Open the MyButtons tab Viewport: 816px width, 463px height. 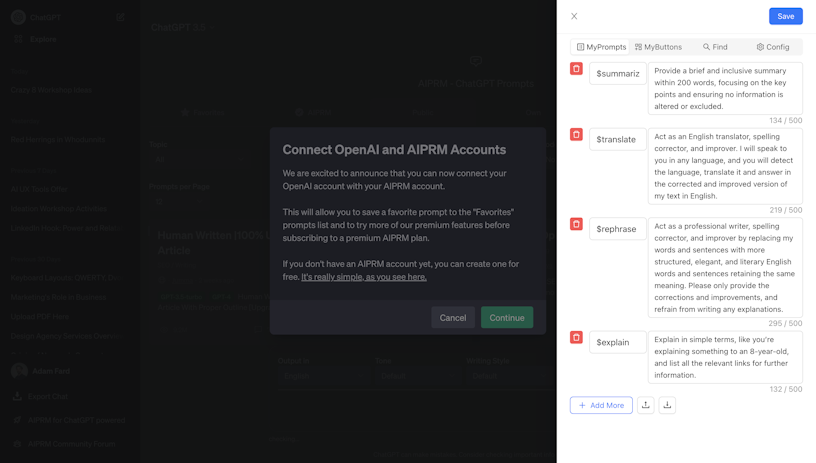tap(658, 47)
